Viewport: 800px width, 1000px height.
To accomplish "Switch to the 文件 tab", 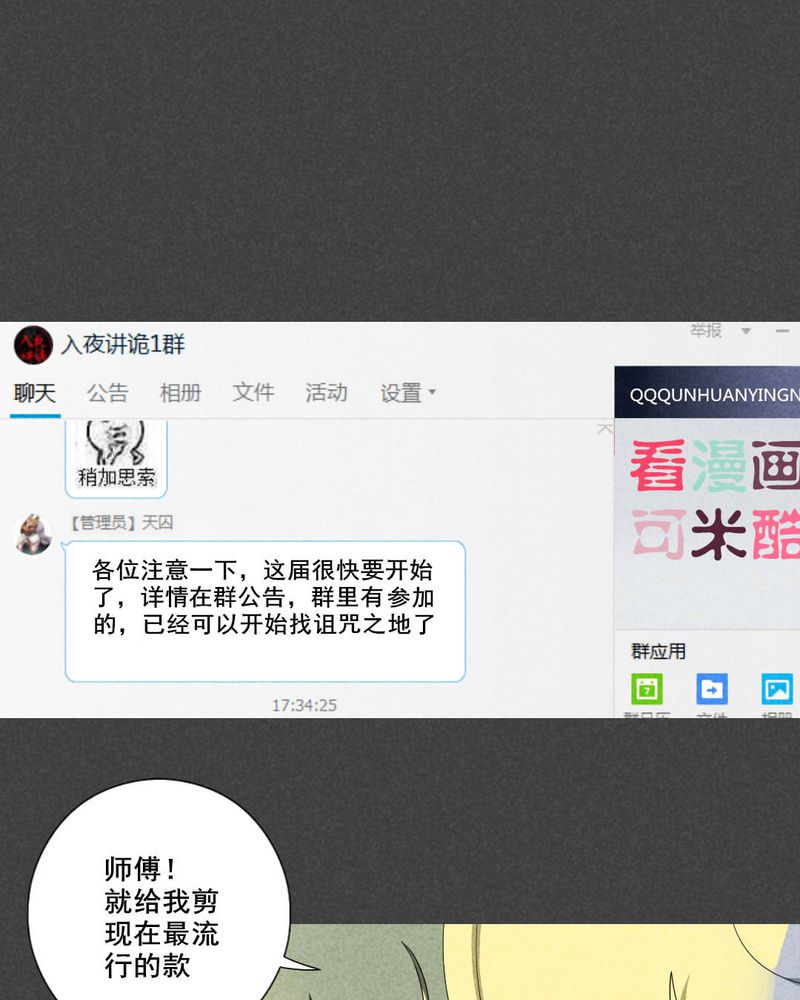I will click(x=253, y=393).
